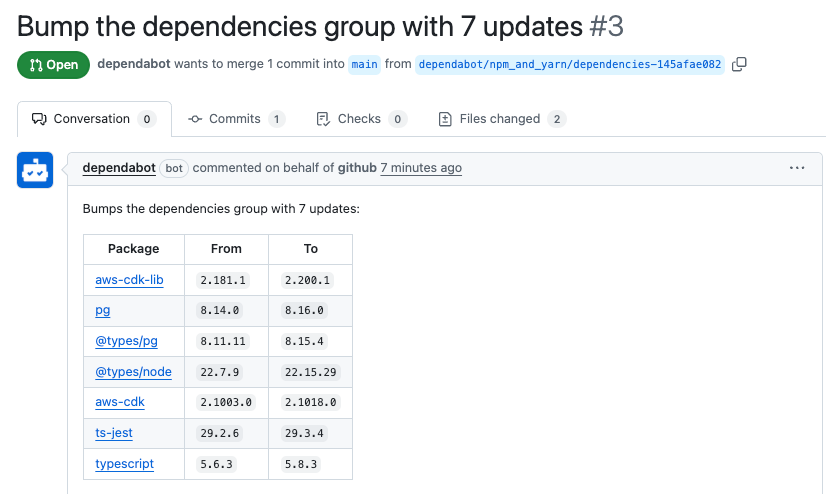Click the Checks count badge

coord(398,120)
